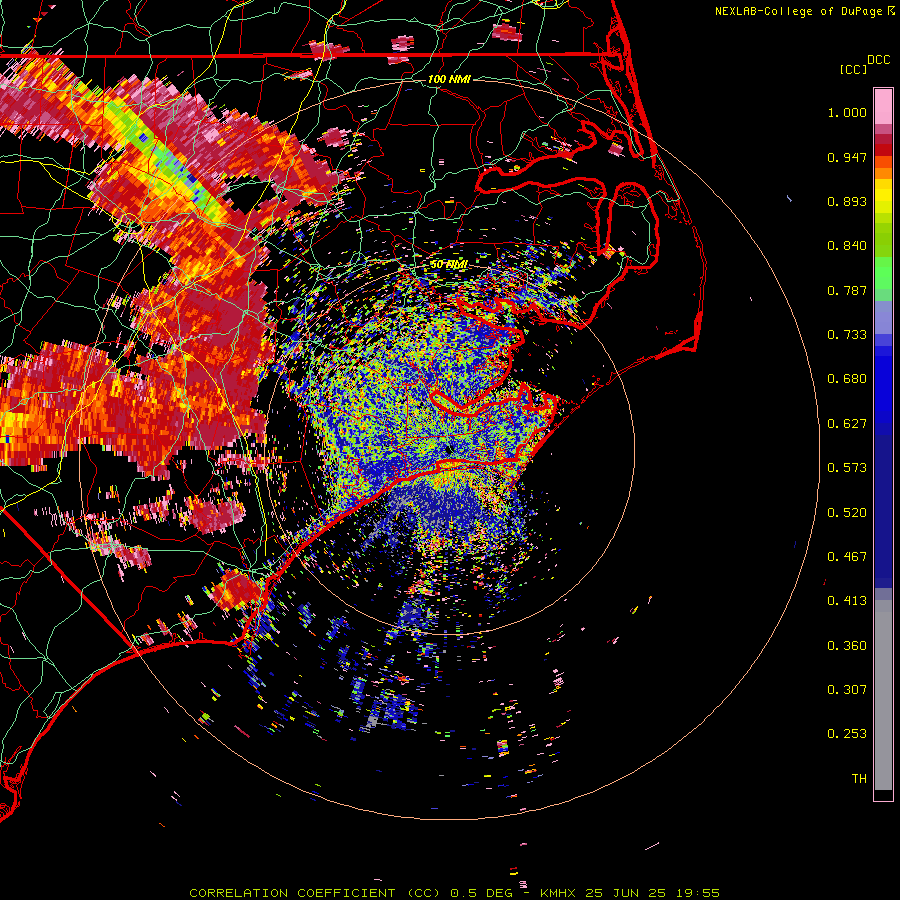This screenshot has width=900, height=900.
Task: Click the 100 NMI range ring label
Action: tap(449, 79)
